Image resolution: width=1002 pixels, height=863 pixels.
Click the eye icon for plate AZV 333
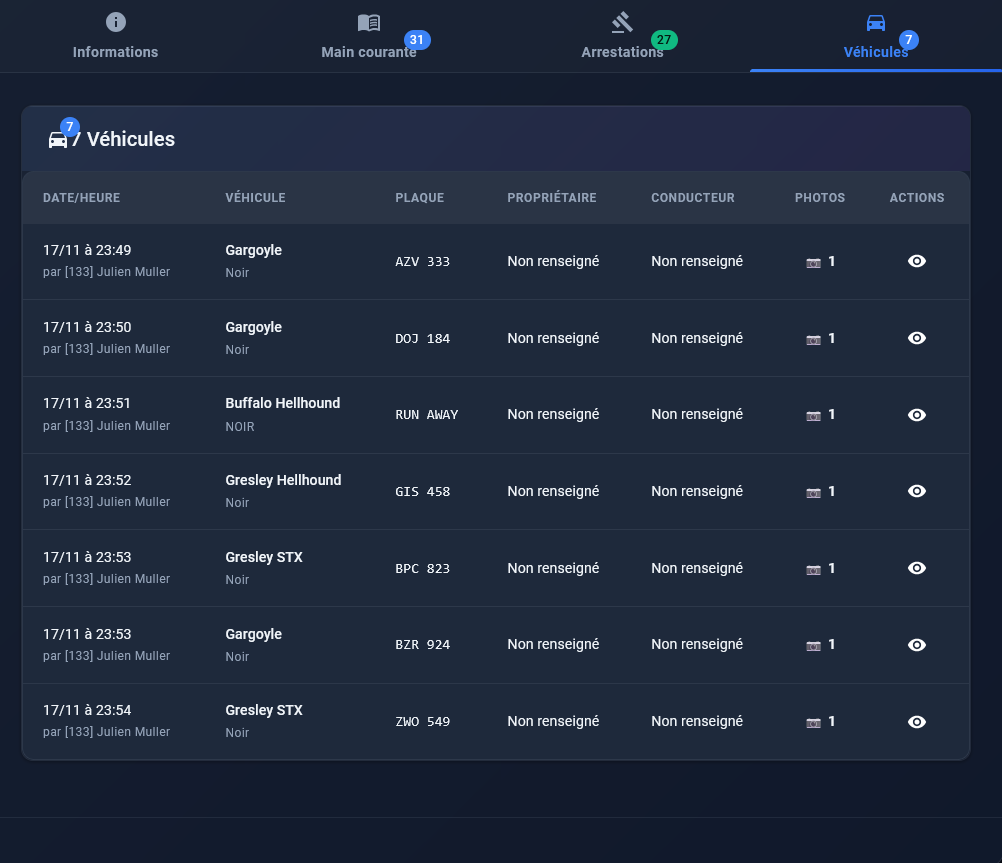(x=916, y=261)
